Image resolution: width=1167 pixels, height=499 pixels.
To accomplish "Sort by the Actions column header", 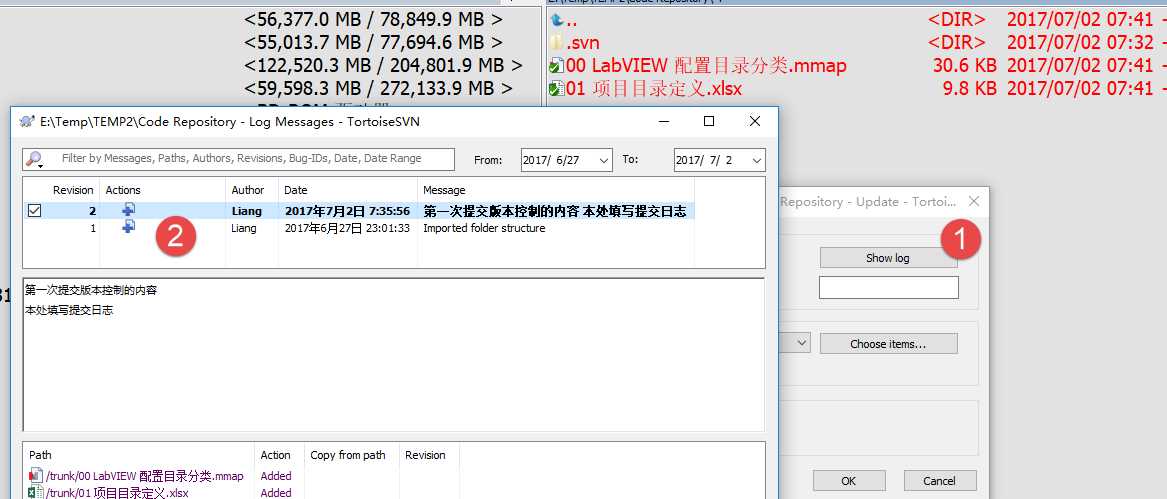I will tap(124, 190).
